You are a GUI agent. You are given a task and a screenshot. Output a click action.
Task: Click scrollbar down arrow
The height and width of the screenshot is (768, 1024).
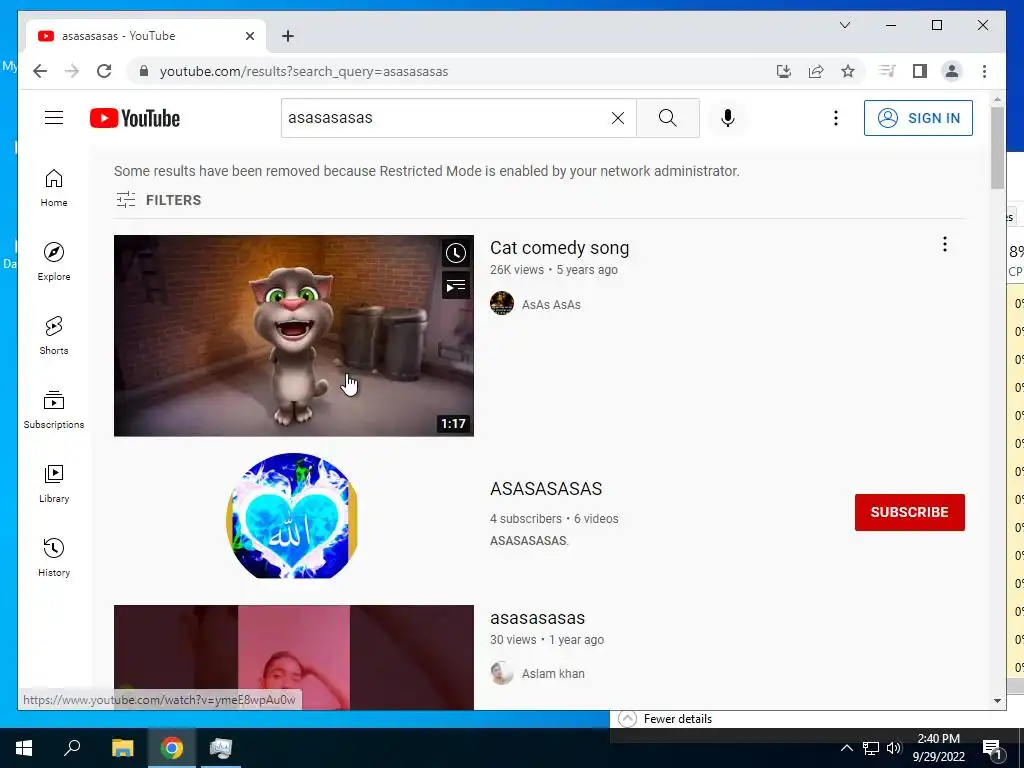click(x=997, y=701)
